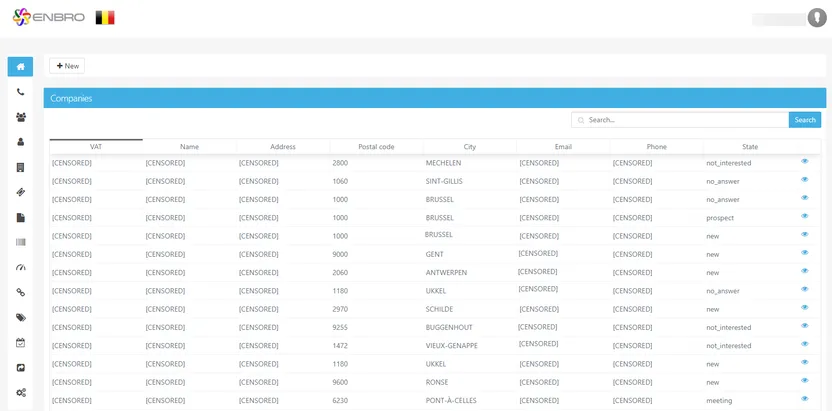Image resolution: width=832 pixels, height=411 pixels.
Task: Focus the Search input field
Action: pos(680,120)
